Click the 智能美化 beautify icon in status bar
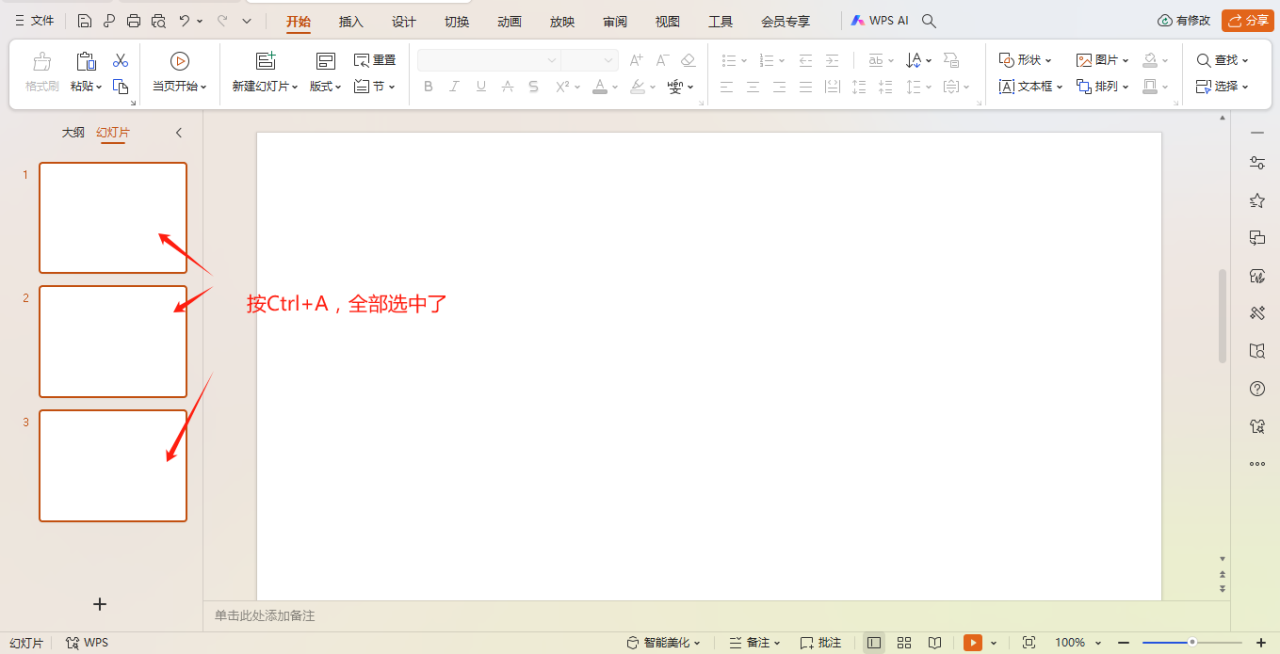The width and height of the screenshot is (1280, 654). [x=631, y=643]
